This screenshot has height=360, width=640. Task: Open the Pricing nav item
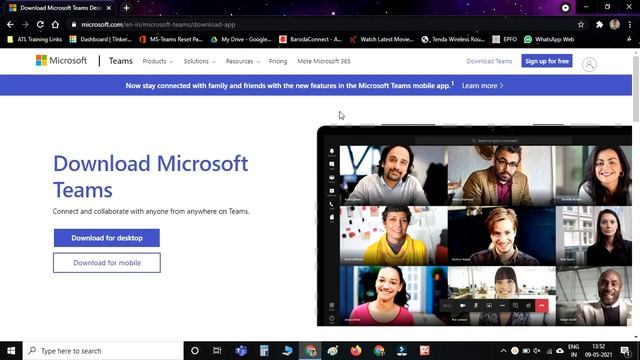click(x=278, y=61)
